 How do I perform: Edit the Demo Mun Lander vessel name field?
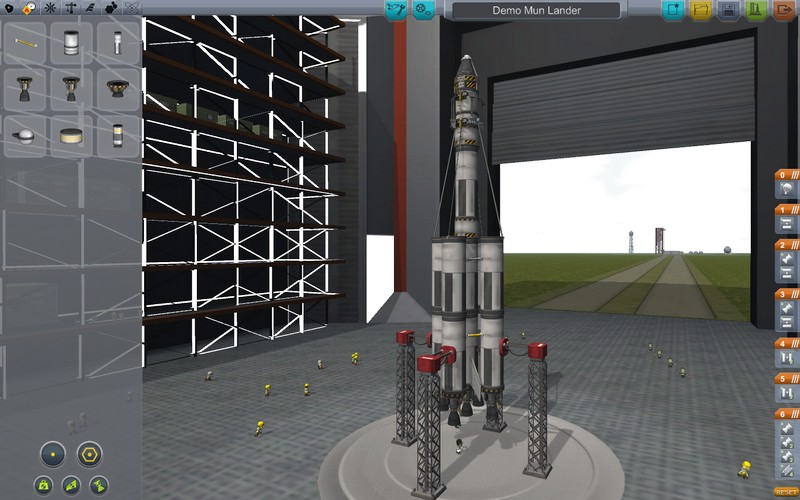[x=536, y=10]
